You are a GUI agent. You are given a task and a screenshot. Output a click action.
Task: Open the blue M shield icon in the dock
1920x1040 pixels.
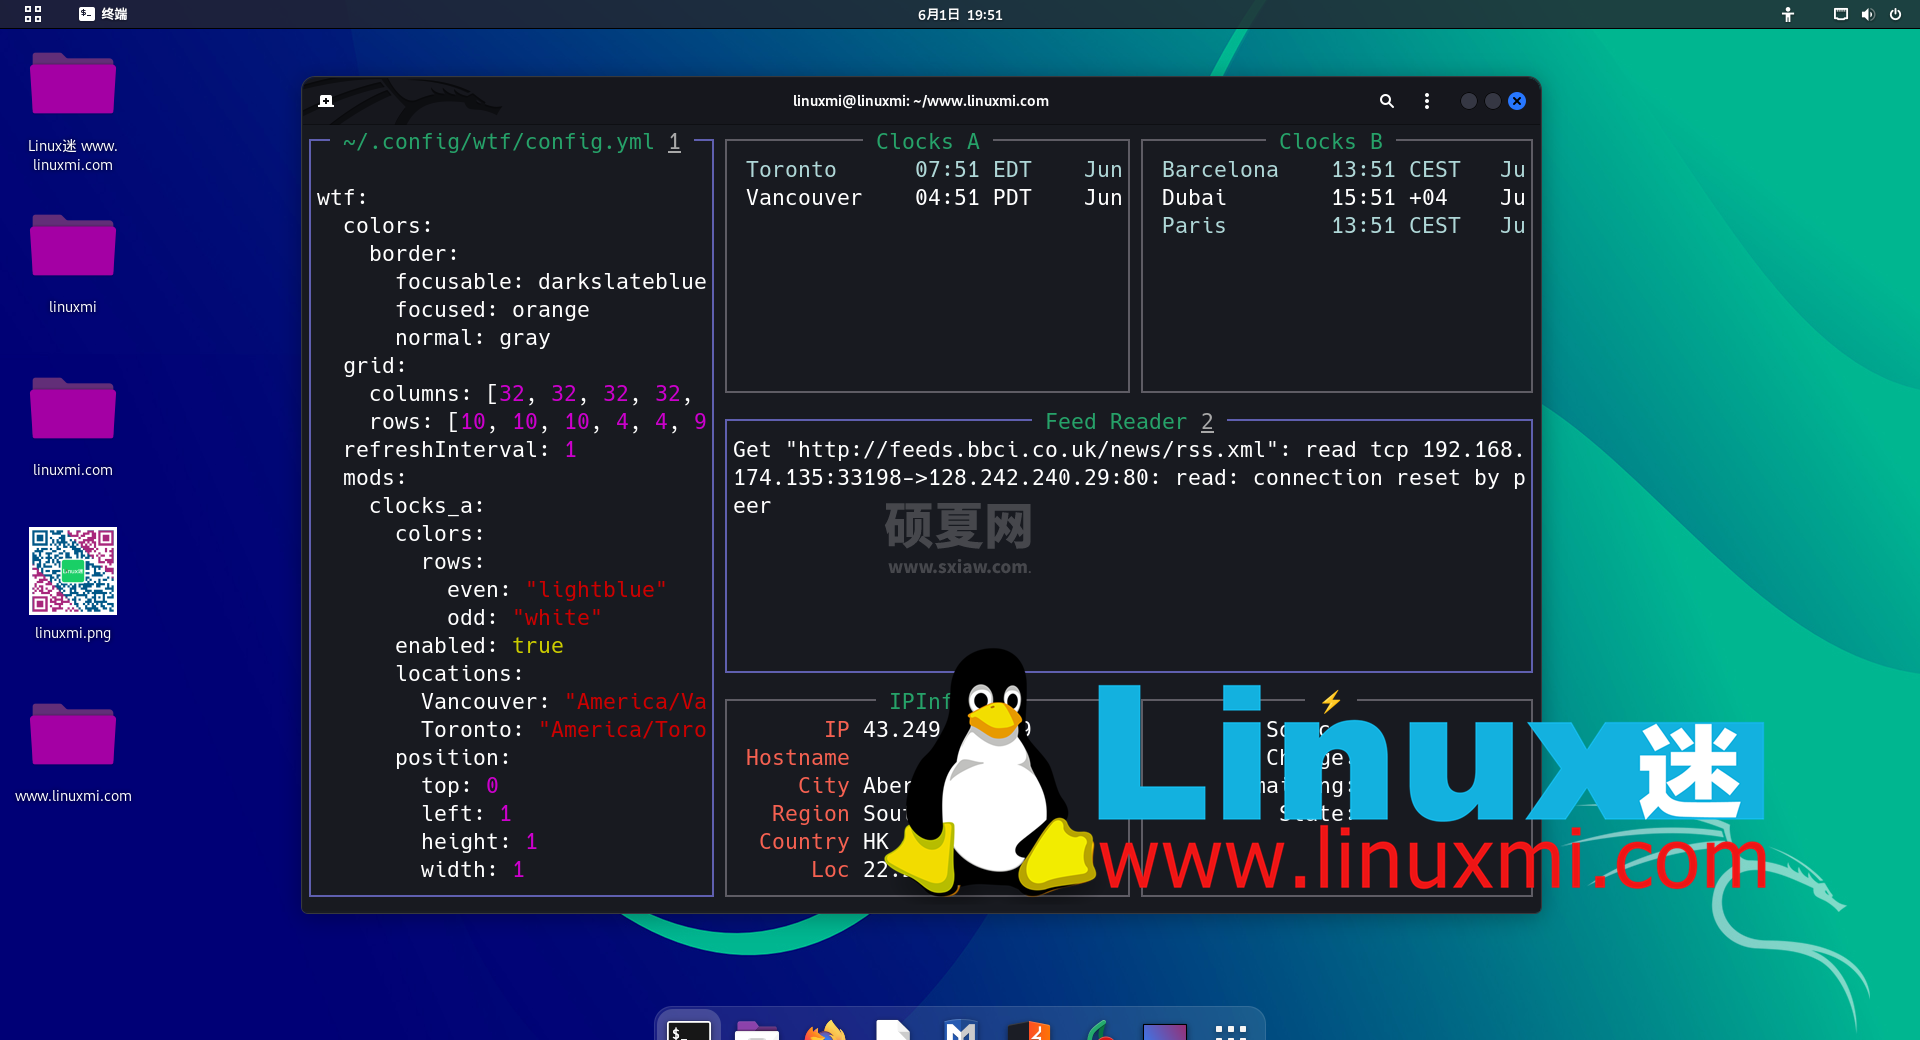(x=961, y=1029)
